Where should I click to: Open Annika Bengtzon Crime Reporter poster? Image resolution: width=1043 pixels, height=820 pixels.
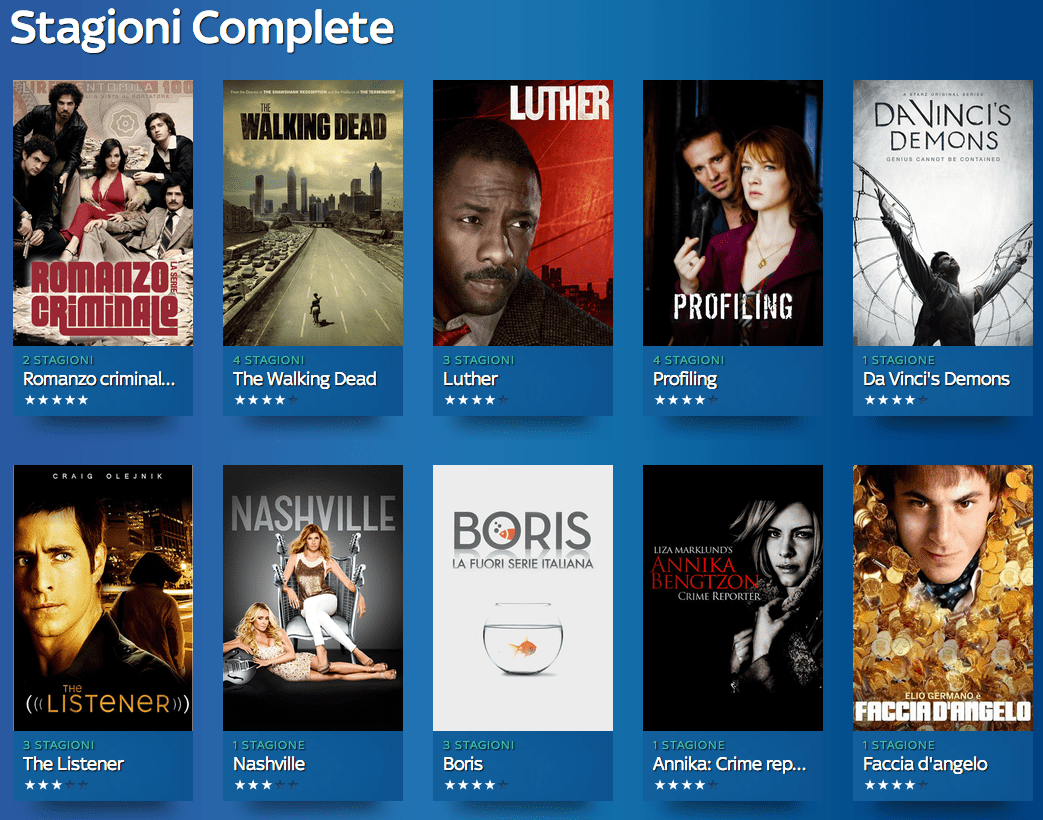[733, 598]
